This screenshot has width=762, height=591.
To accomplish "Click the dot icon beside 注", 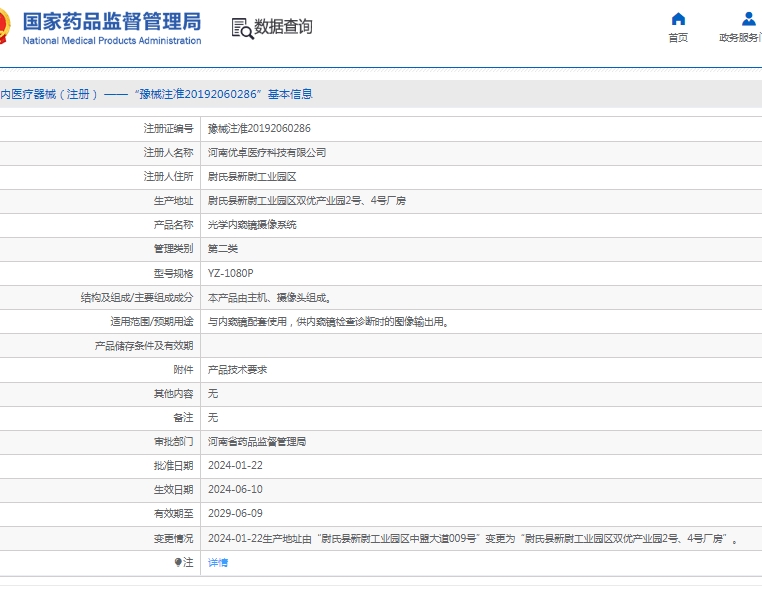I will pyautogui.click(x=178, y=562).
